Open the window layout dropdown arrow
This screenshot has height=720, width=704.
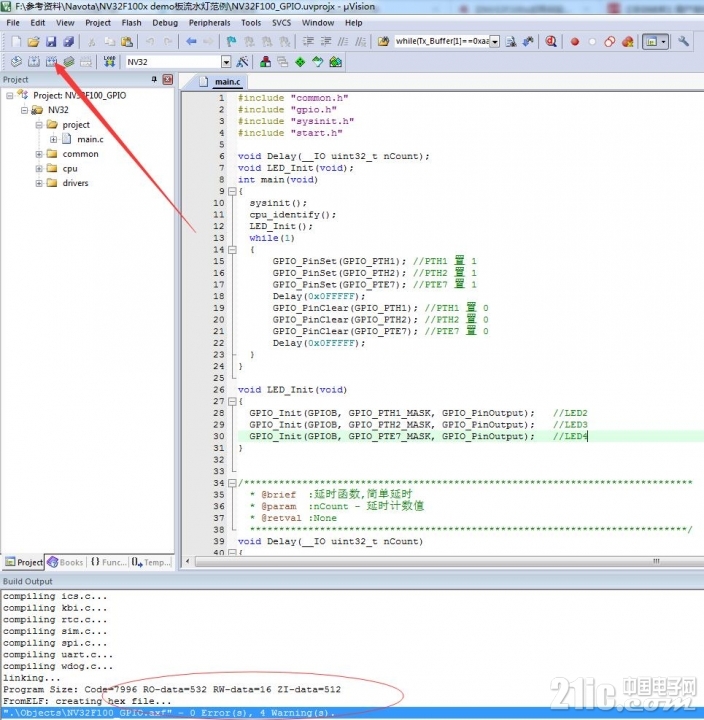click(664, 42)
